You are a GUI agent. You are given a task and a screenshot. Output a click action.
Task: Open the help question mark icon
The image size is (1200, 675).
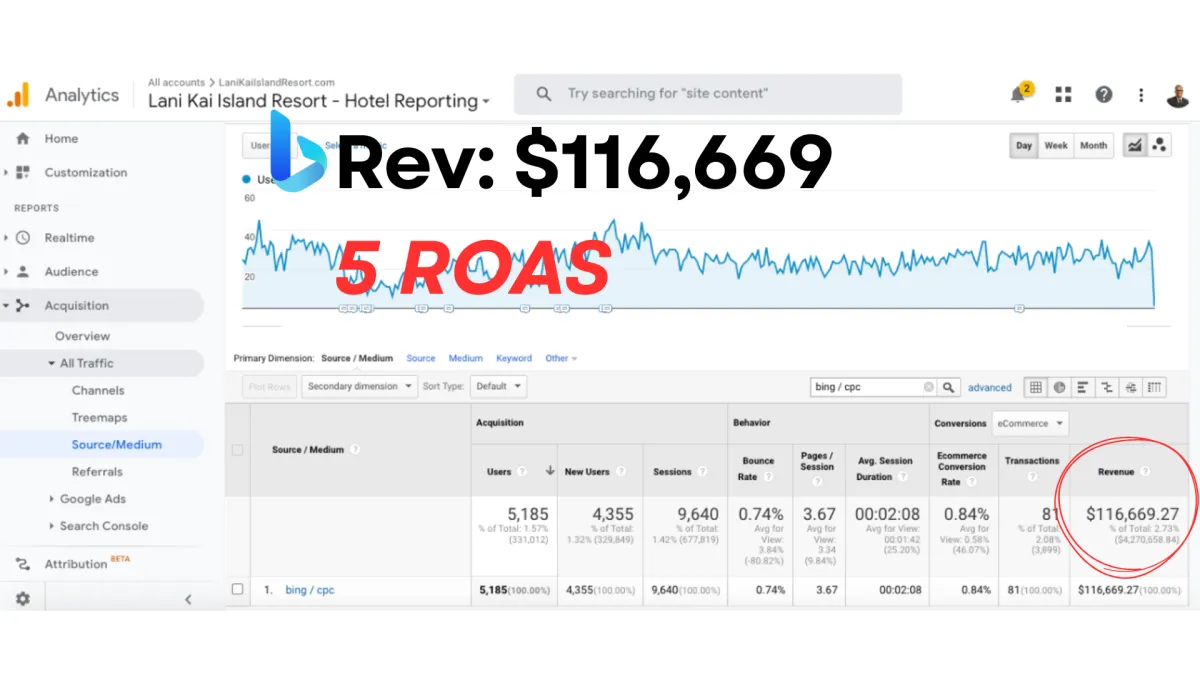(x=1103, y=94)
